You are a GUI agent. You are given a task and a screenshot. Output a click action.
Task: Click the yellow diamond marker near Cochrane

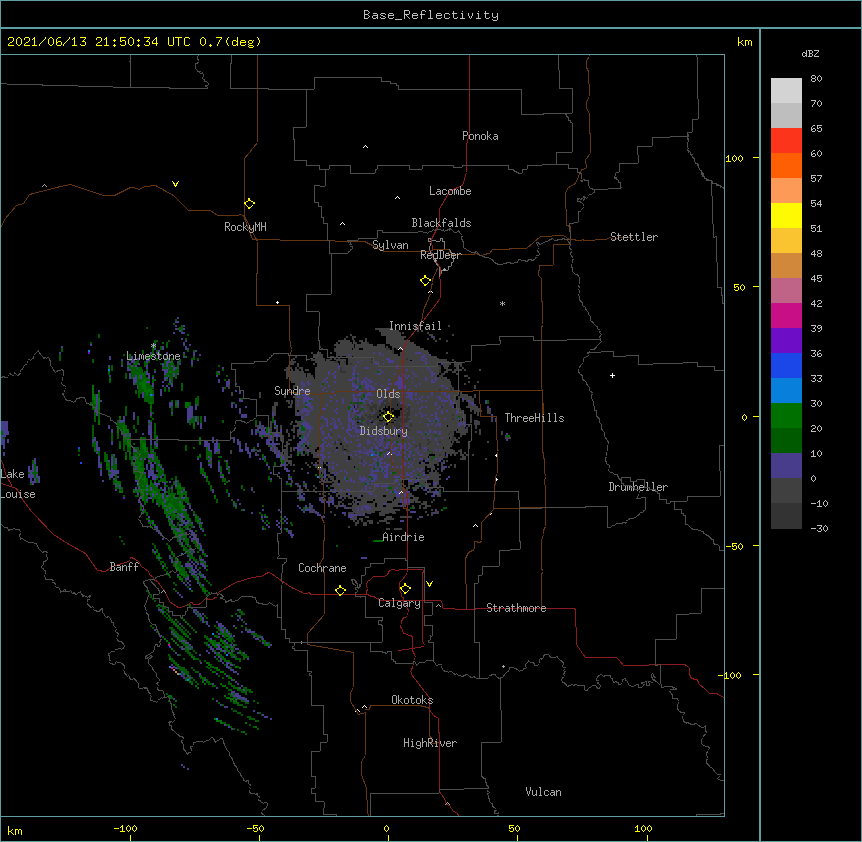(x=340, y=590)
